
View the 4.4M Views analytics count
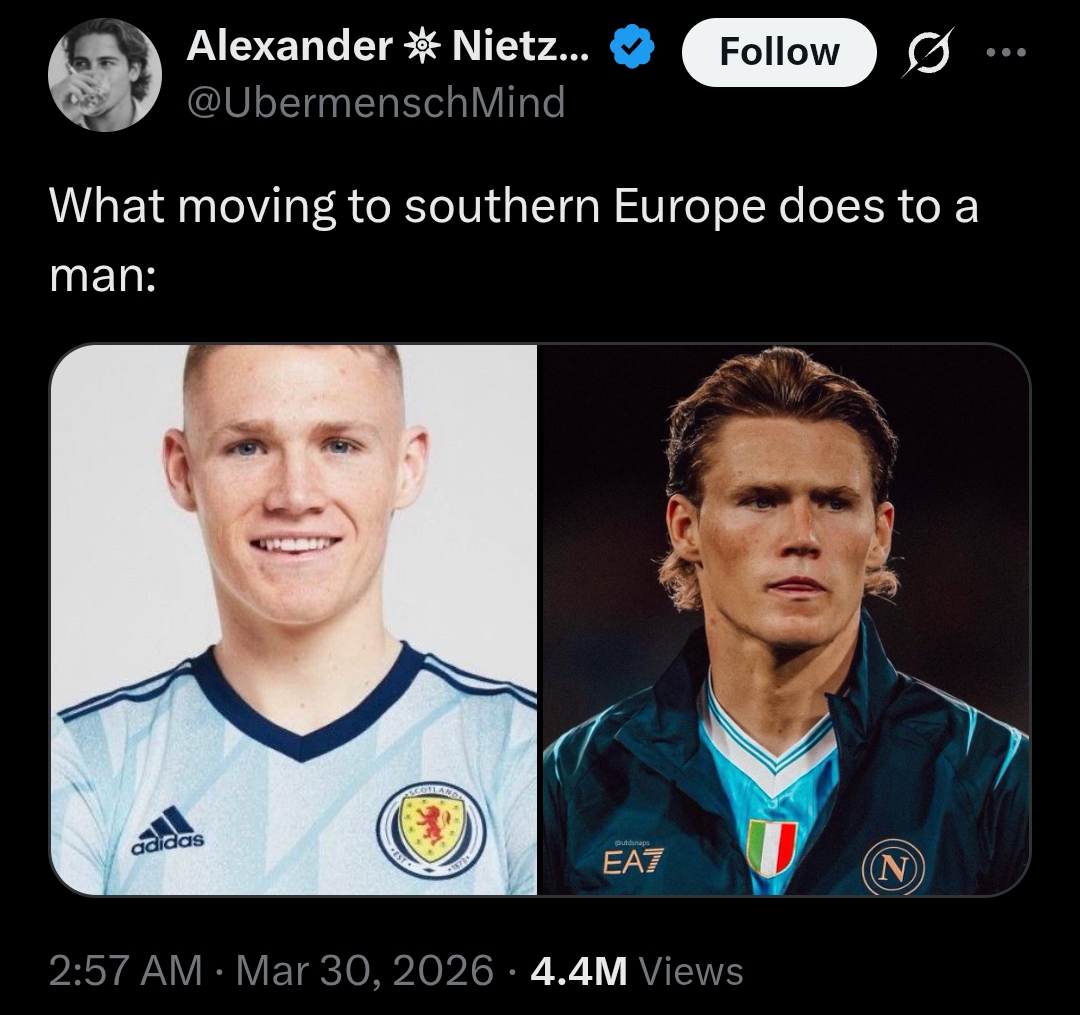pyautogui.click(x=637, y=970)
